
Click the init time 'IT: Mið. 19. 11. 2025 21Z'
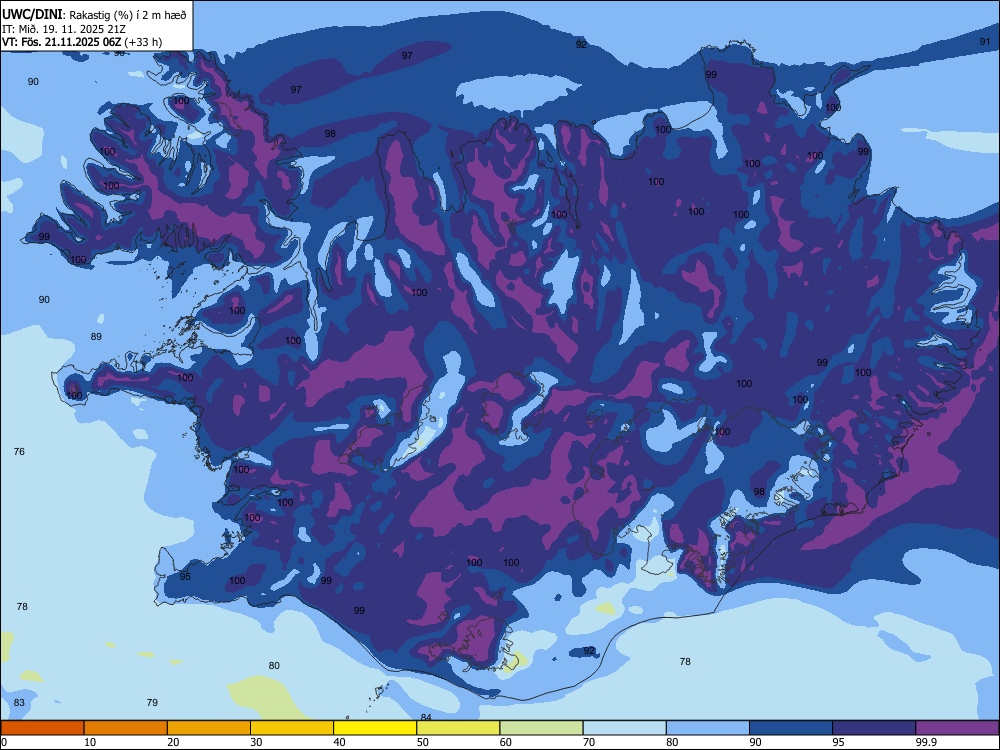click(x=64, y=29)
